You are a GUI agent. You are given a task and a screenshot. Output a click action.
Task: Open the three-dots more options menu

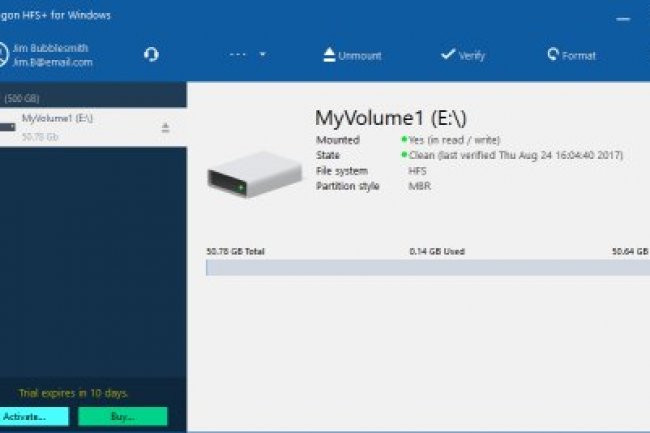point(237,55)
